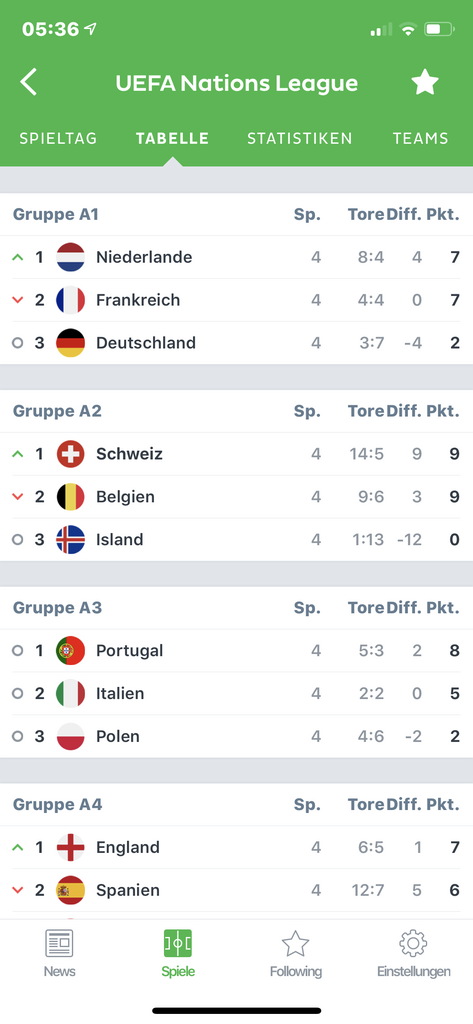Viewport: 473px width, 1024px height.
Task: Switch to the STATISTIKEN tab
Action: point(300,138)
